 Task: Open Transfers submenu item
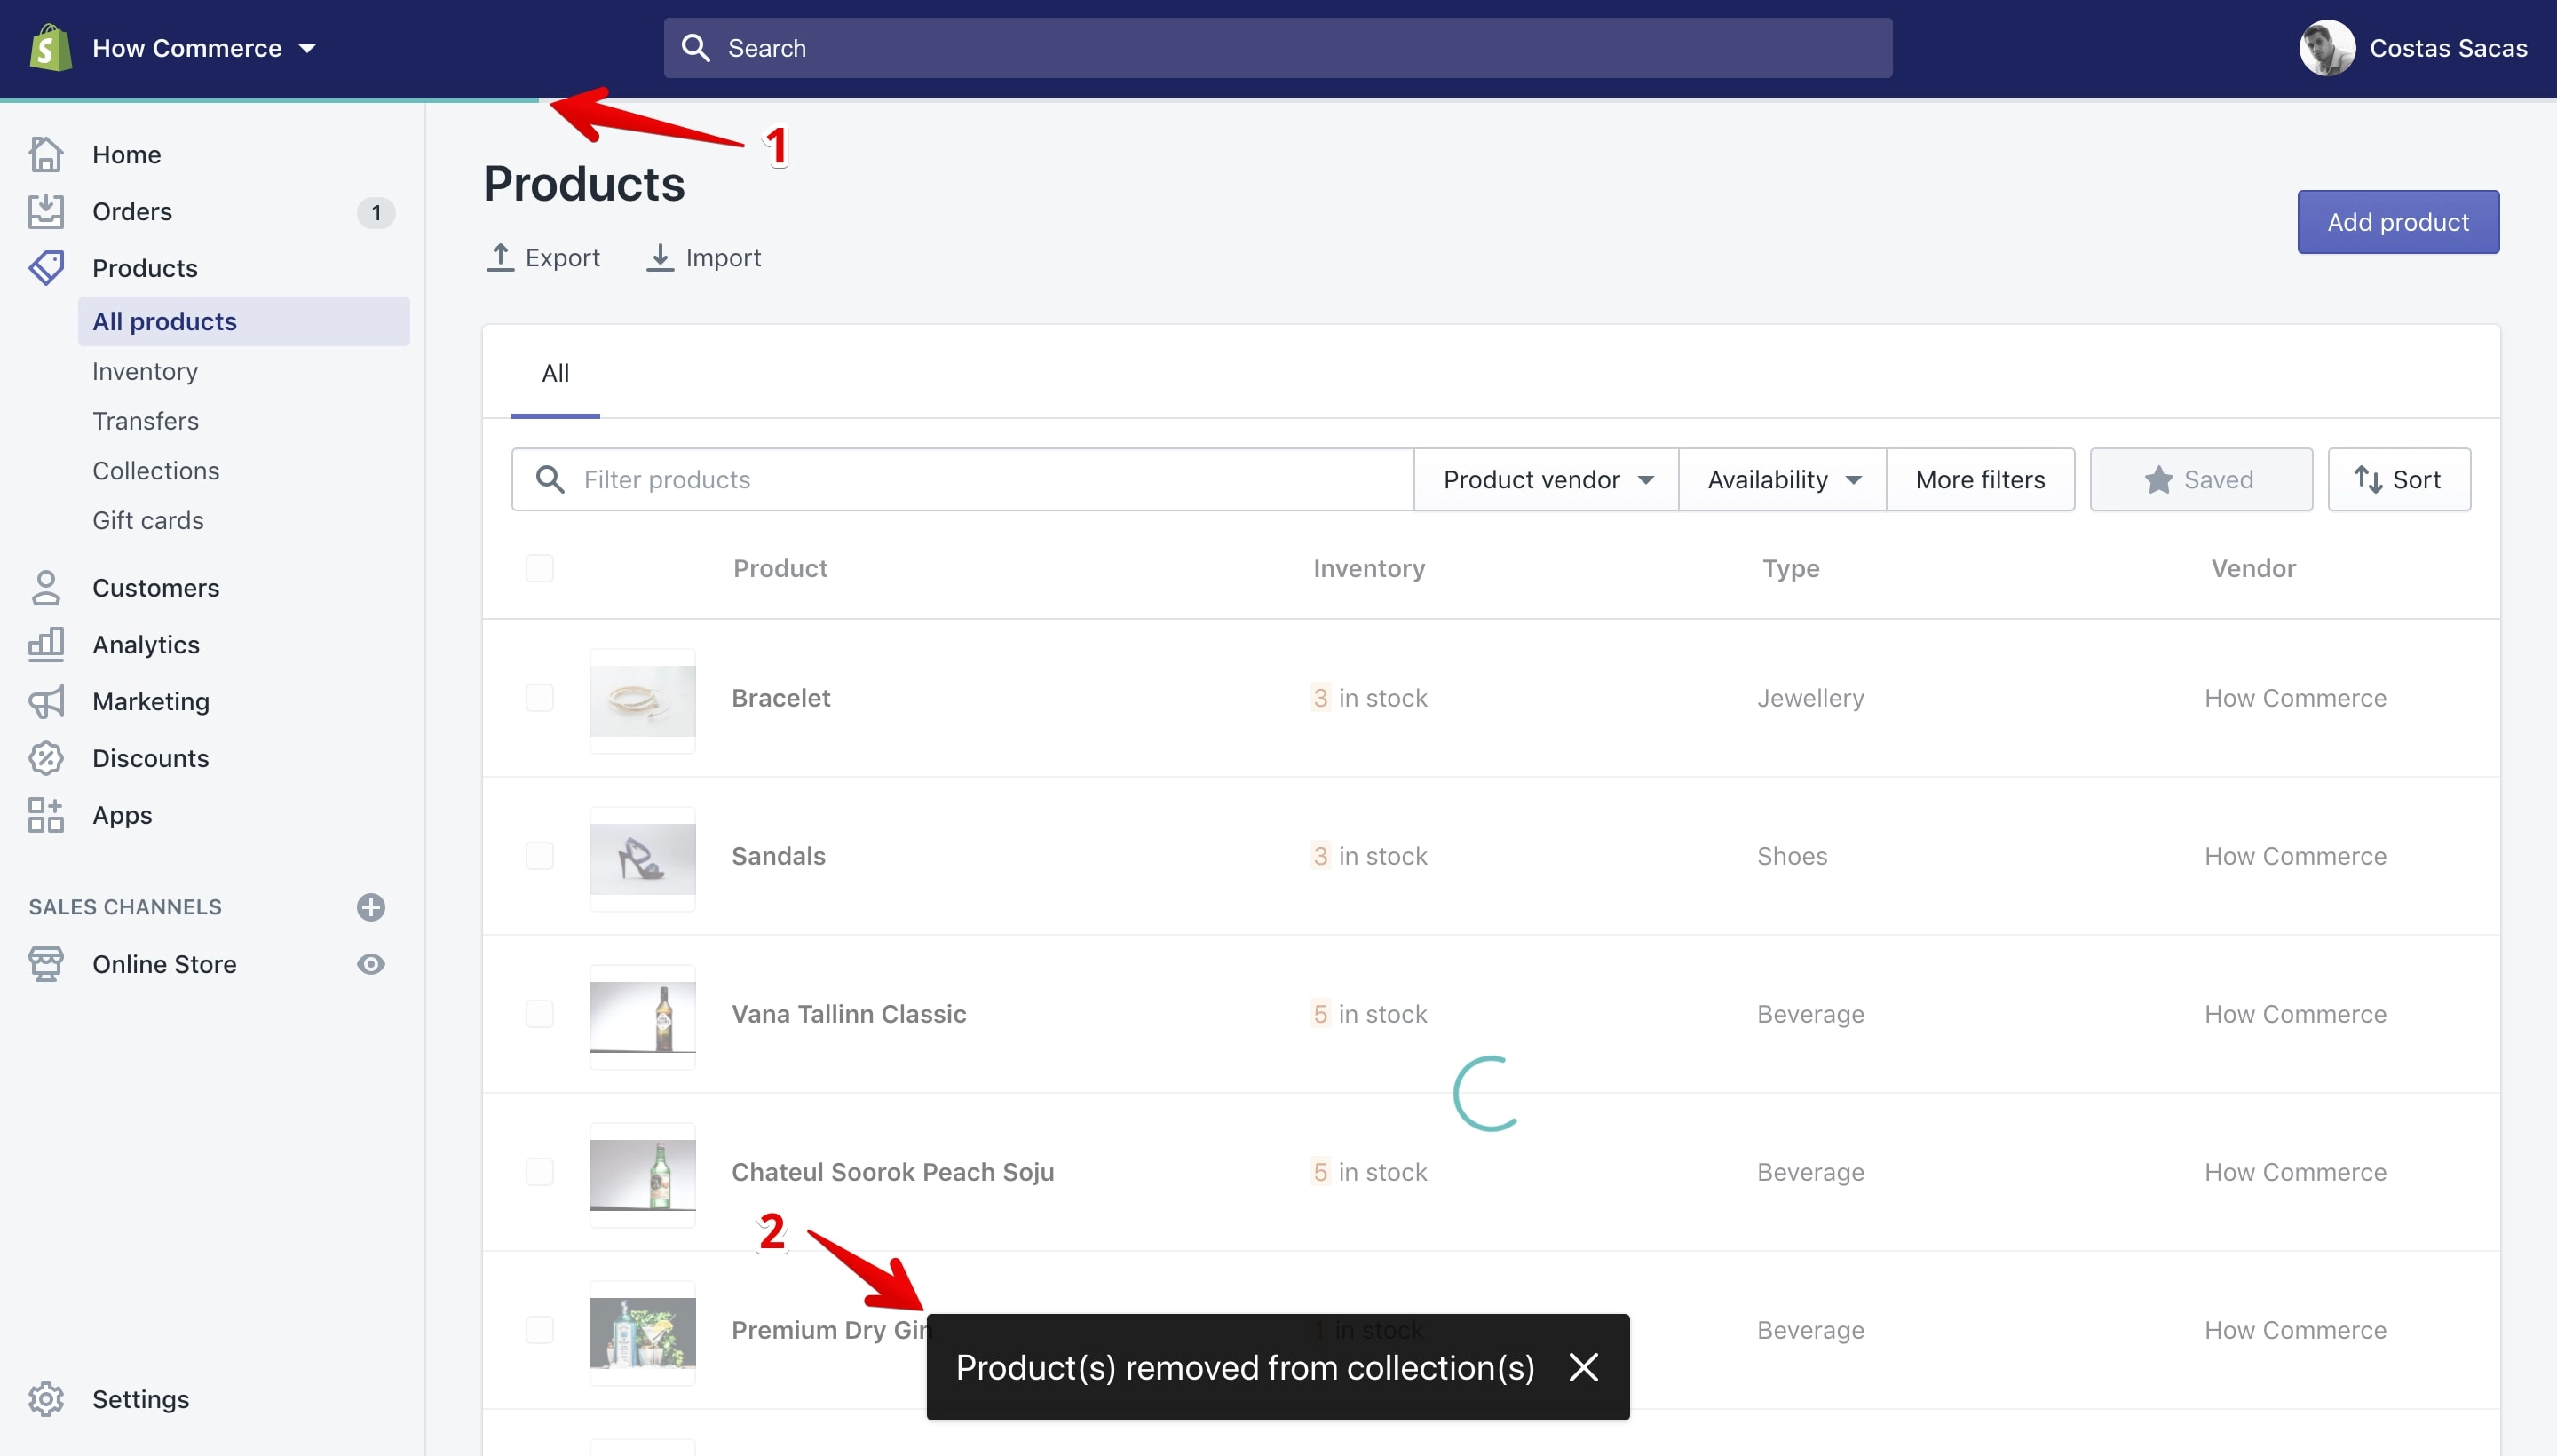[x=145, y=421]
